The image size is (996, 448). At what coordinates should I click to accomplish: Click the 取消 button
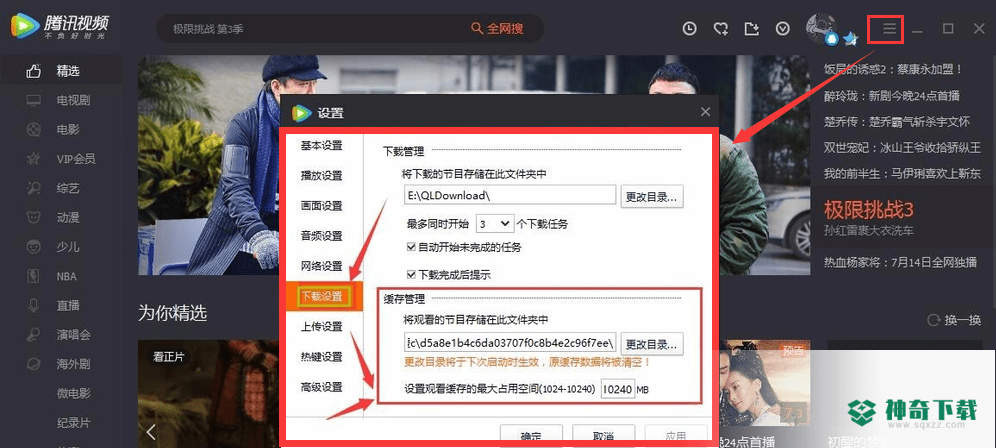[603, 435]
